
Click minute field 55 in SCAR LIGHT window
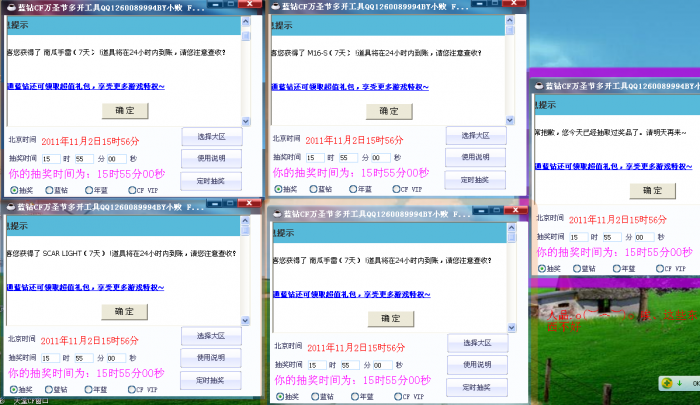[x=84, y=358]
